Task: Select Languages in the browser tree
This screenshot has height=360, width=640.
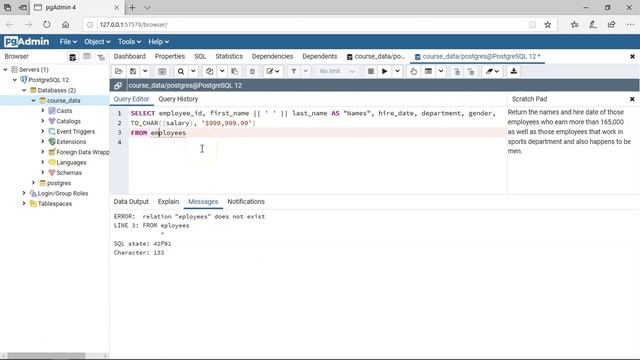Action: pyautogui.click(x=71, y=162)
